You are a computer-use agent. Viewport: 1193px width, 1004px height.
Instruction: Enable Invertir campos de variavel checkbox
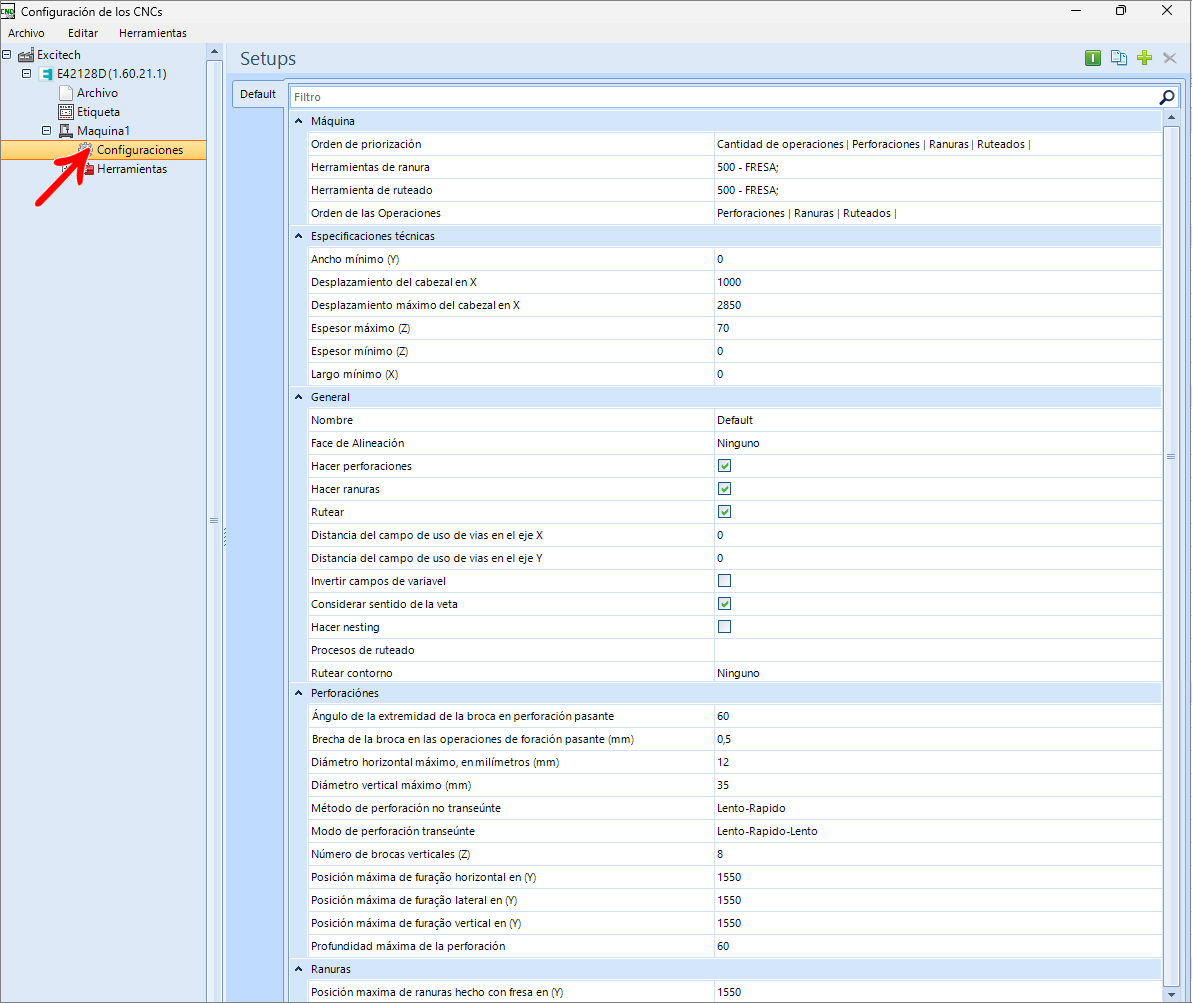pos(724,580)
